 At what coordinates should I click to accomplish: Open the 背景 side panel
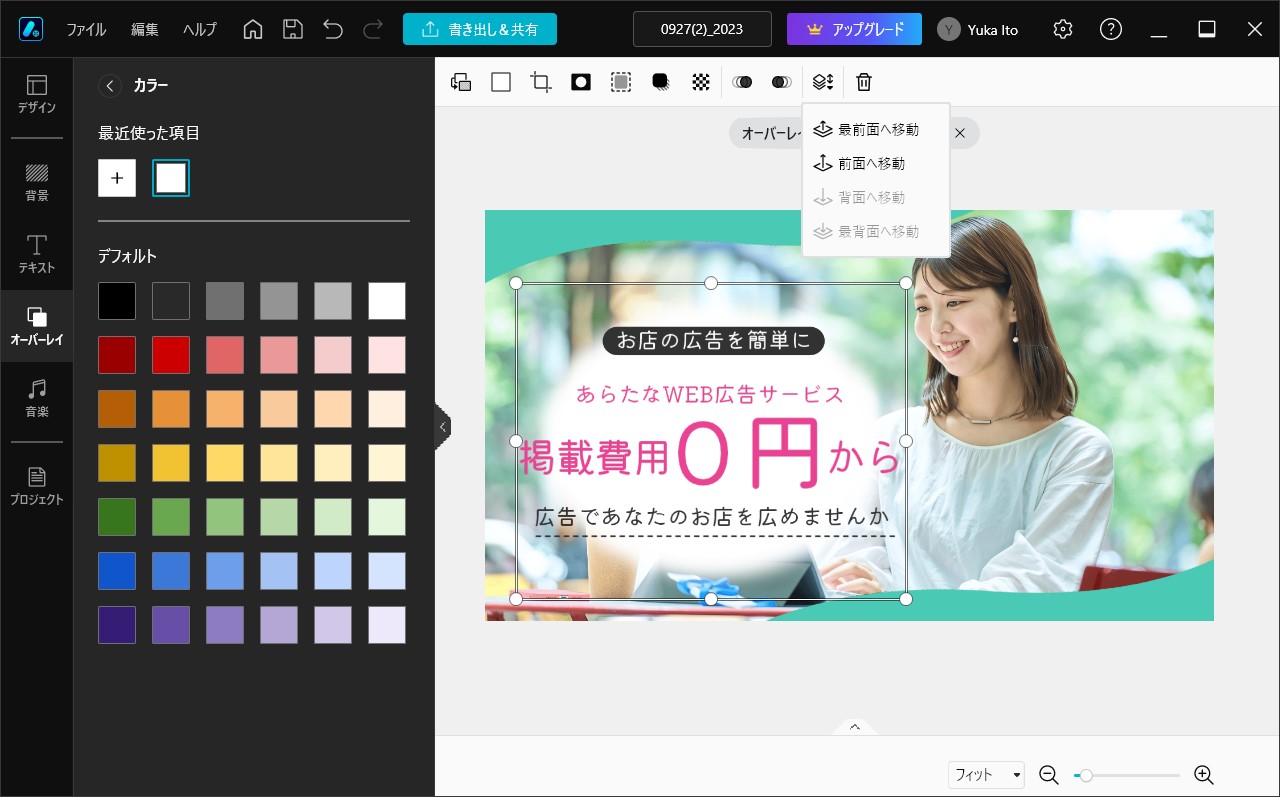pyautogui.click(x=37, y=182)
